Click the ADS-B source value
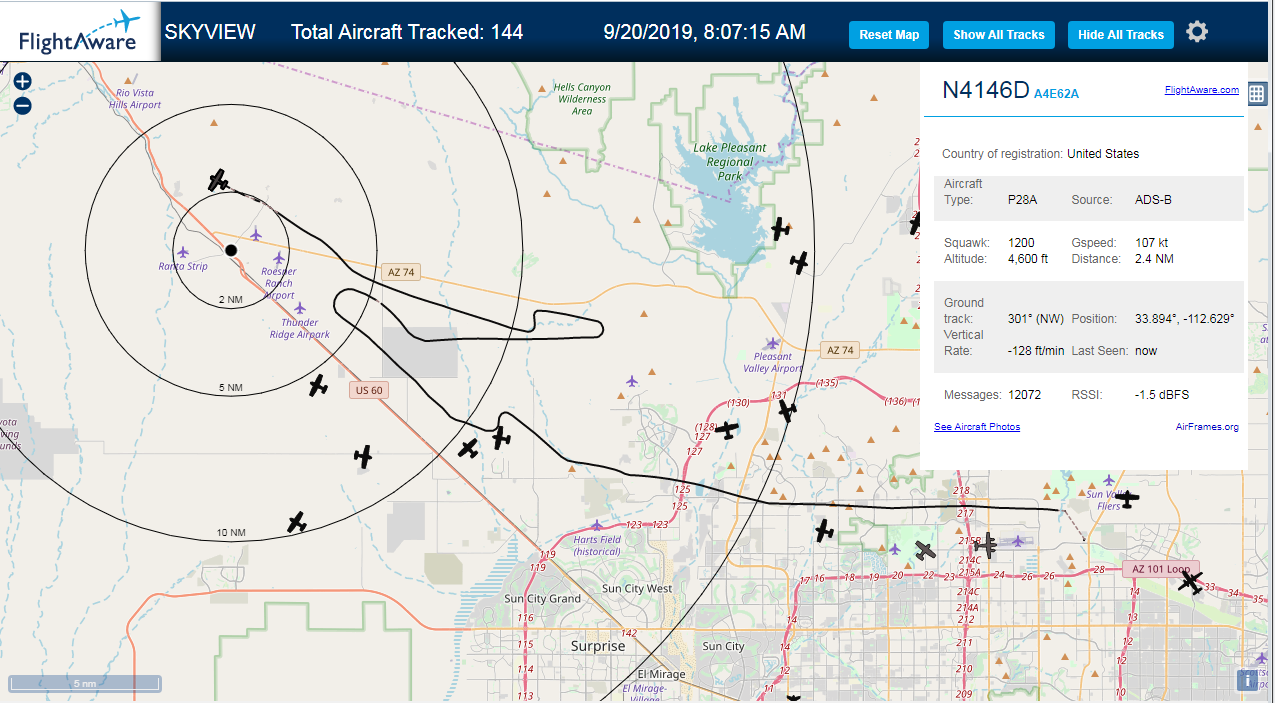The image size is (1275, 703). 1153,200
